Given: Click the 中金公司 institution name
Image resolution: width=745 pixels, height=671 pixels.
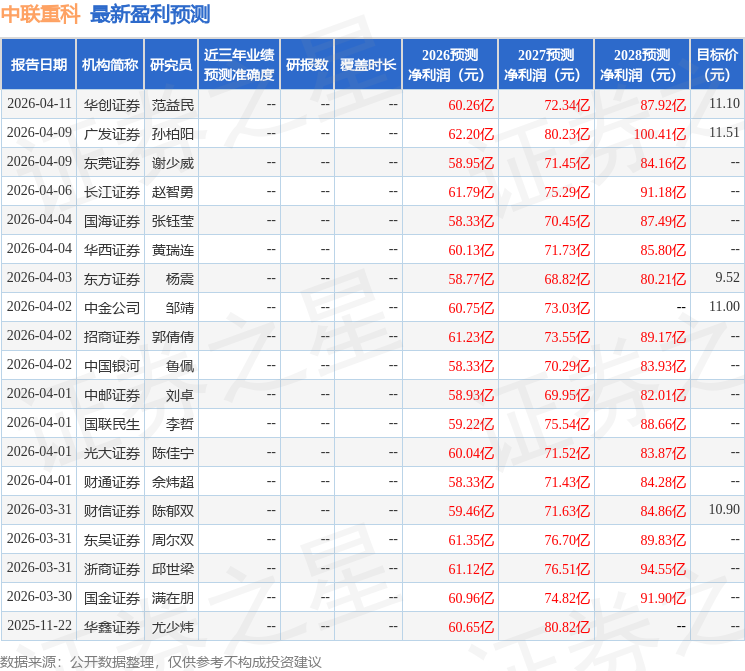Looking at the screenshot, I should coord(111,307).
